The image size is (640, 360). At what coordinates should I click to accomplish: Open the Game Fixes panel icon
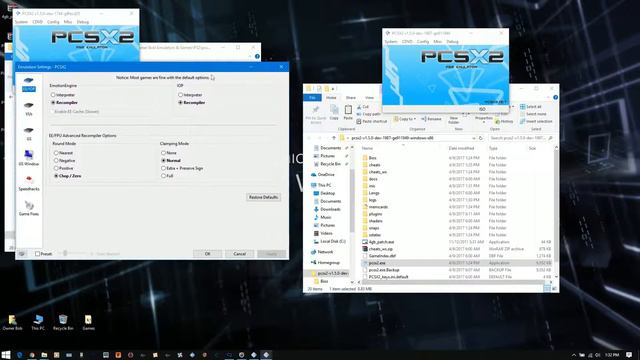[29, 208]
